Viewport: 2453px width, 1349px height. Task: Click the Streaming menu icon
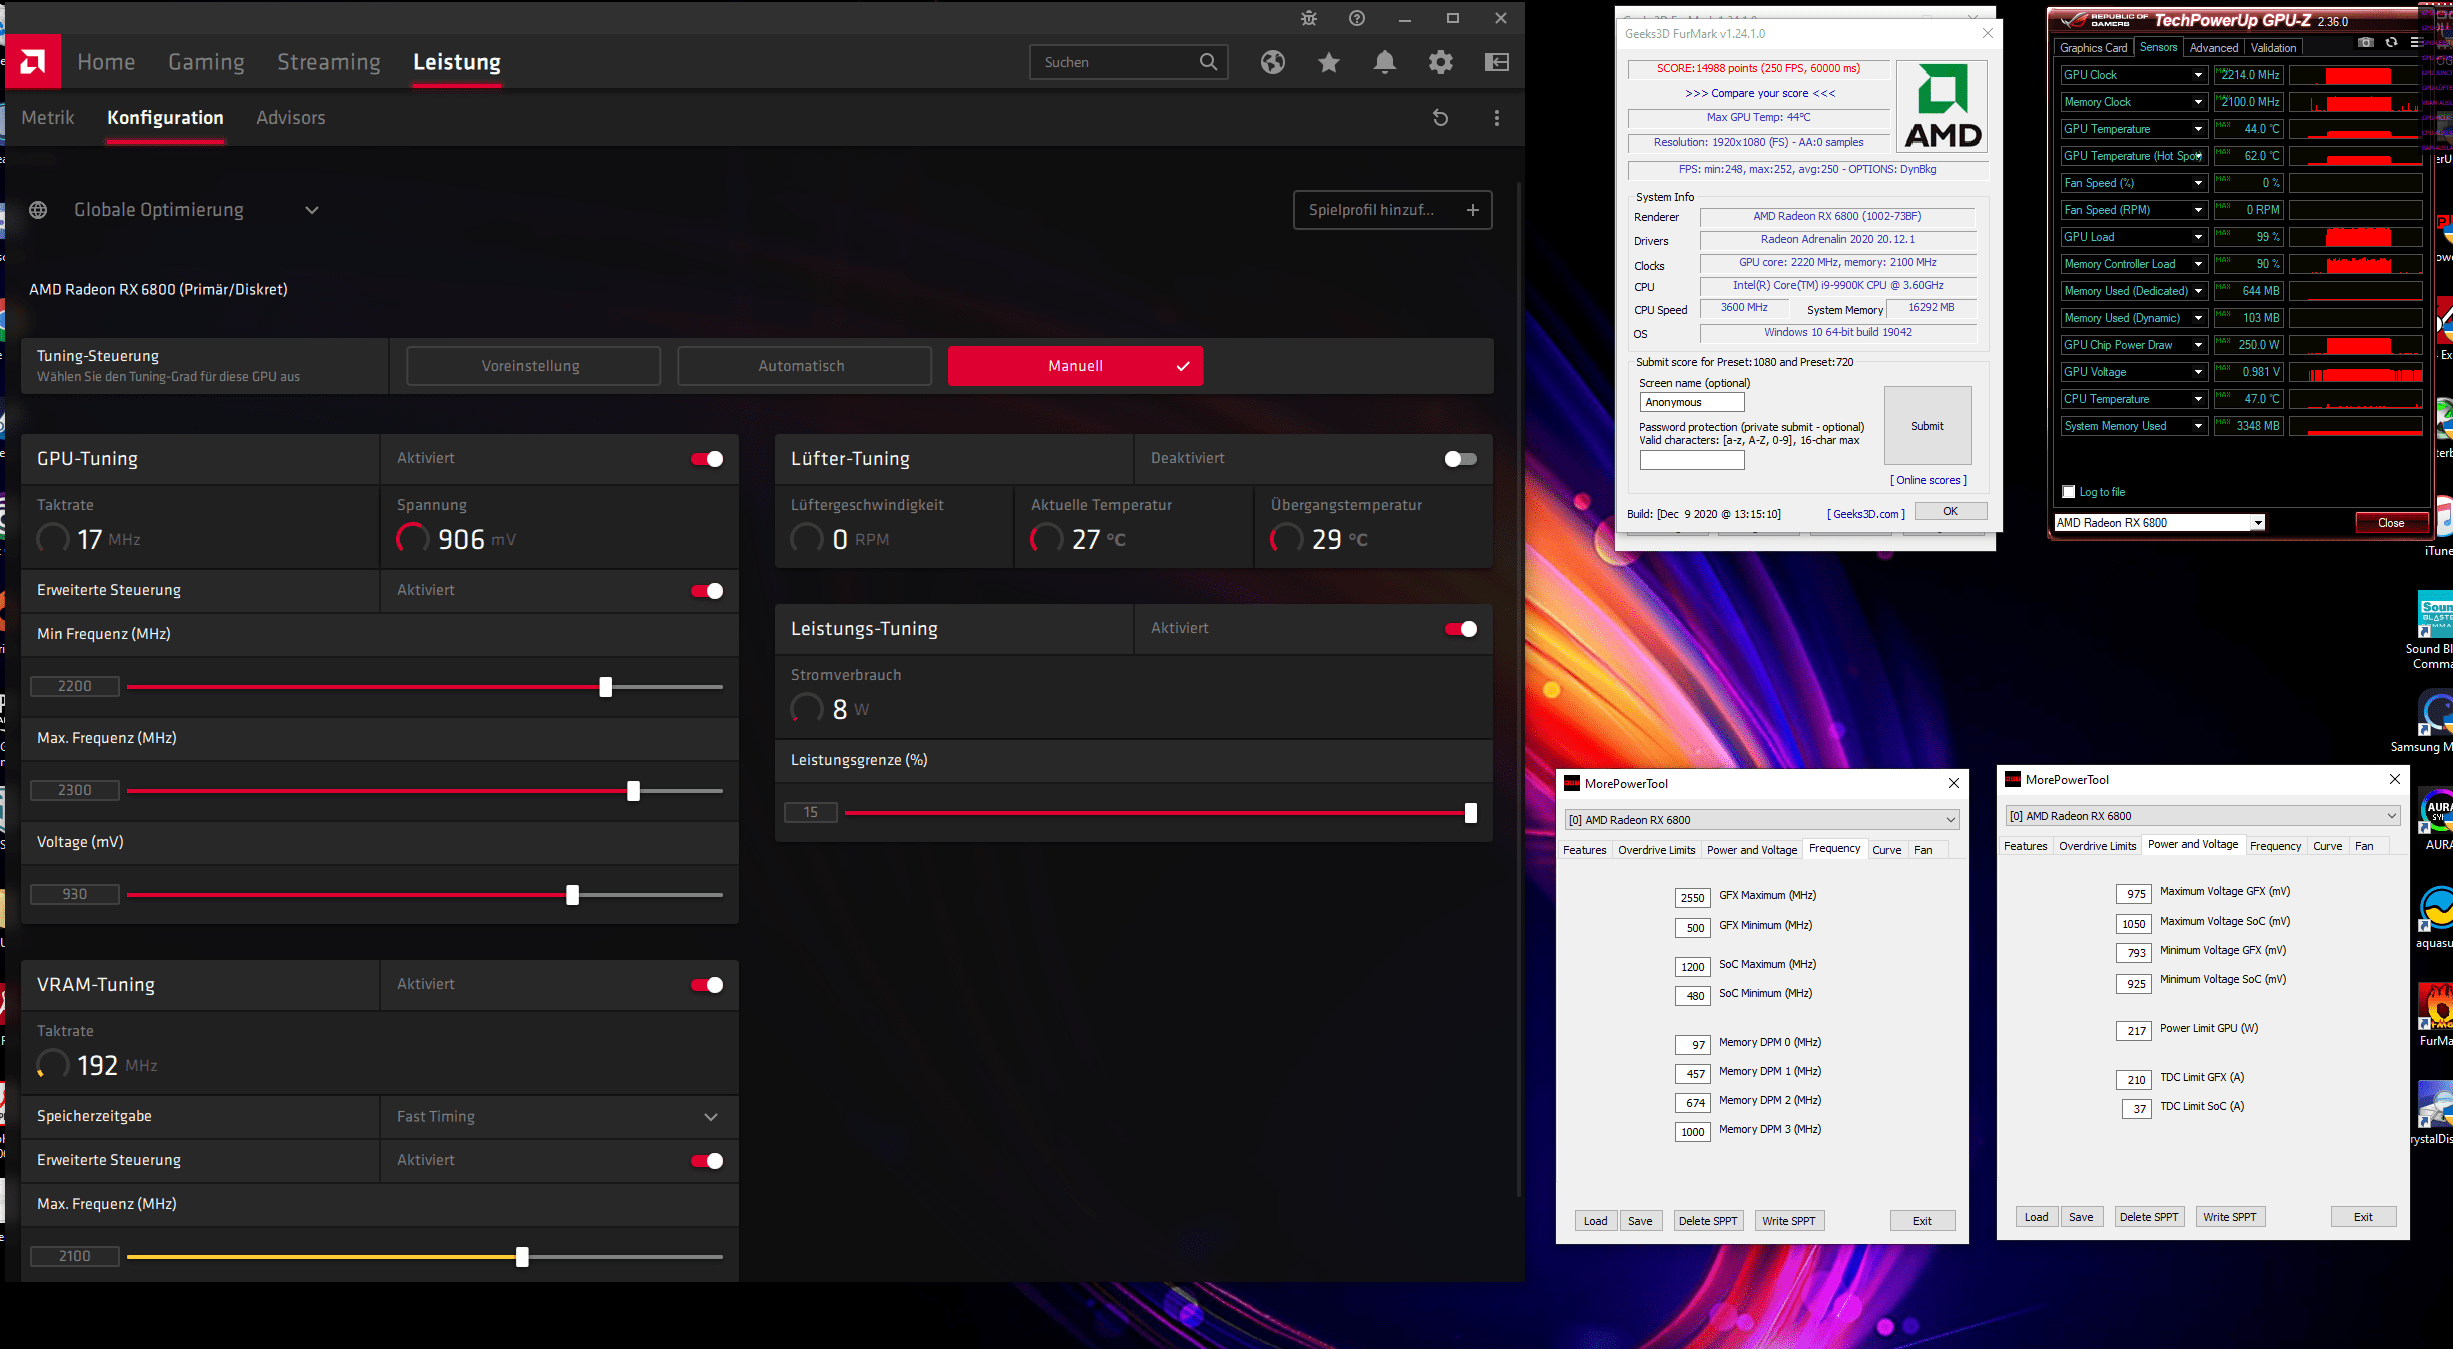[329, 61]
